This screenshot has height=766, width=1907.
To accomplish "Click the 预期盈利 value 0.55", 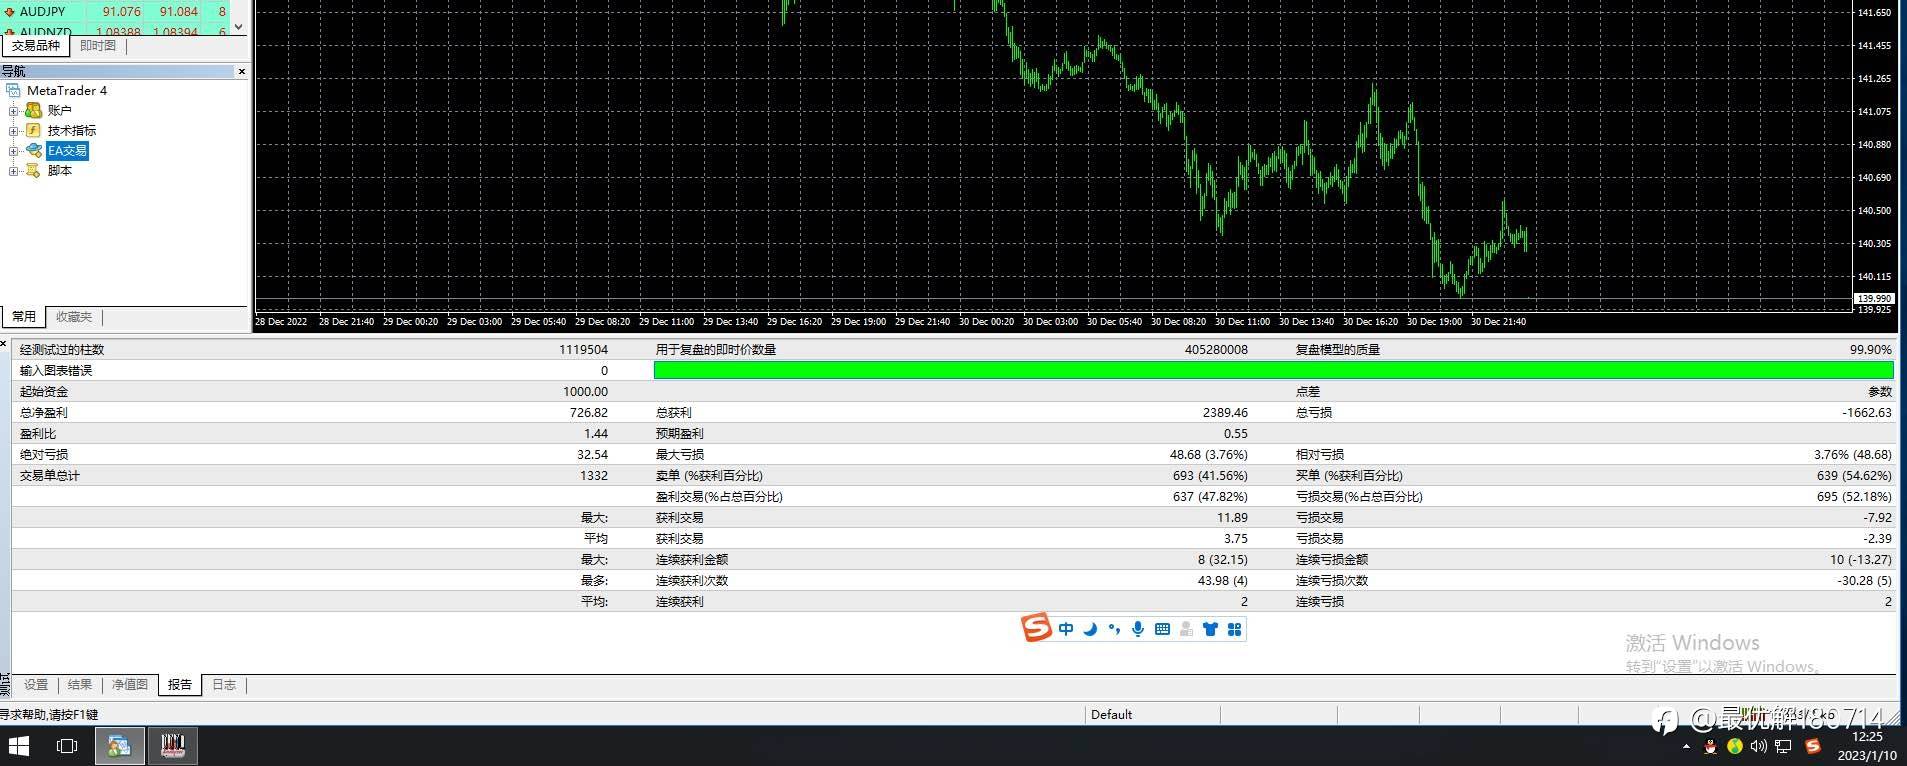I will coord(1236,434).
